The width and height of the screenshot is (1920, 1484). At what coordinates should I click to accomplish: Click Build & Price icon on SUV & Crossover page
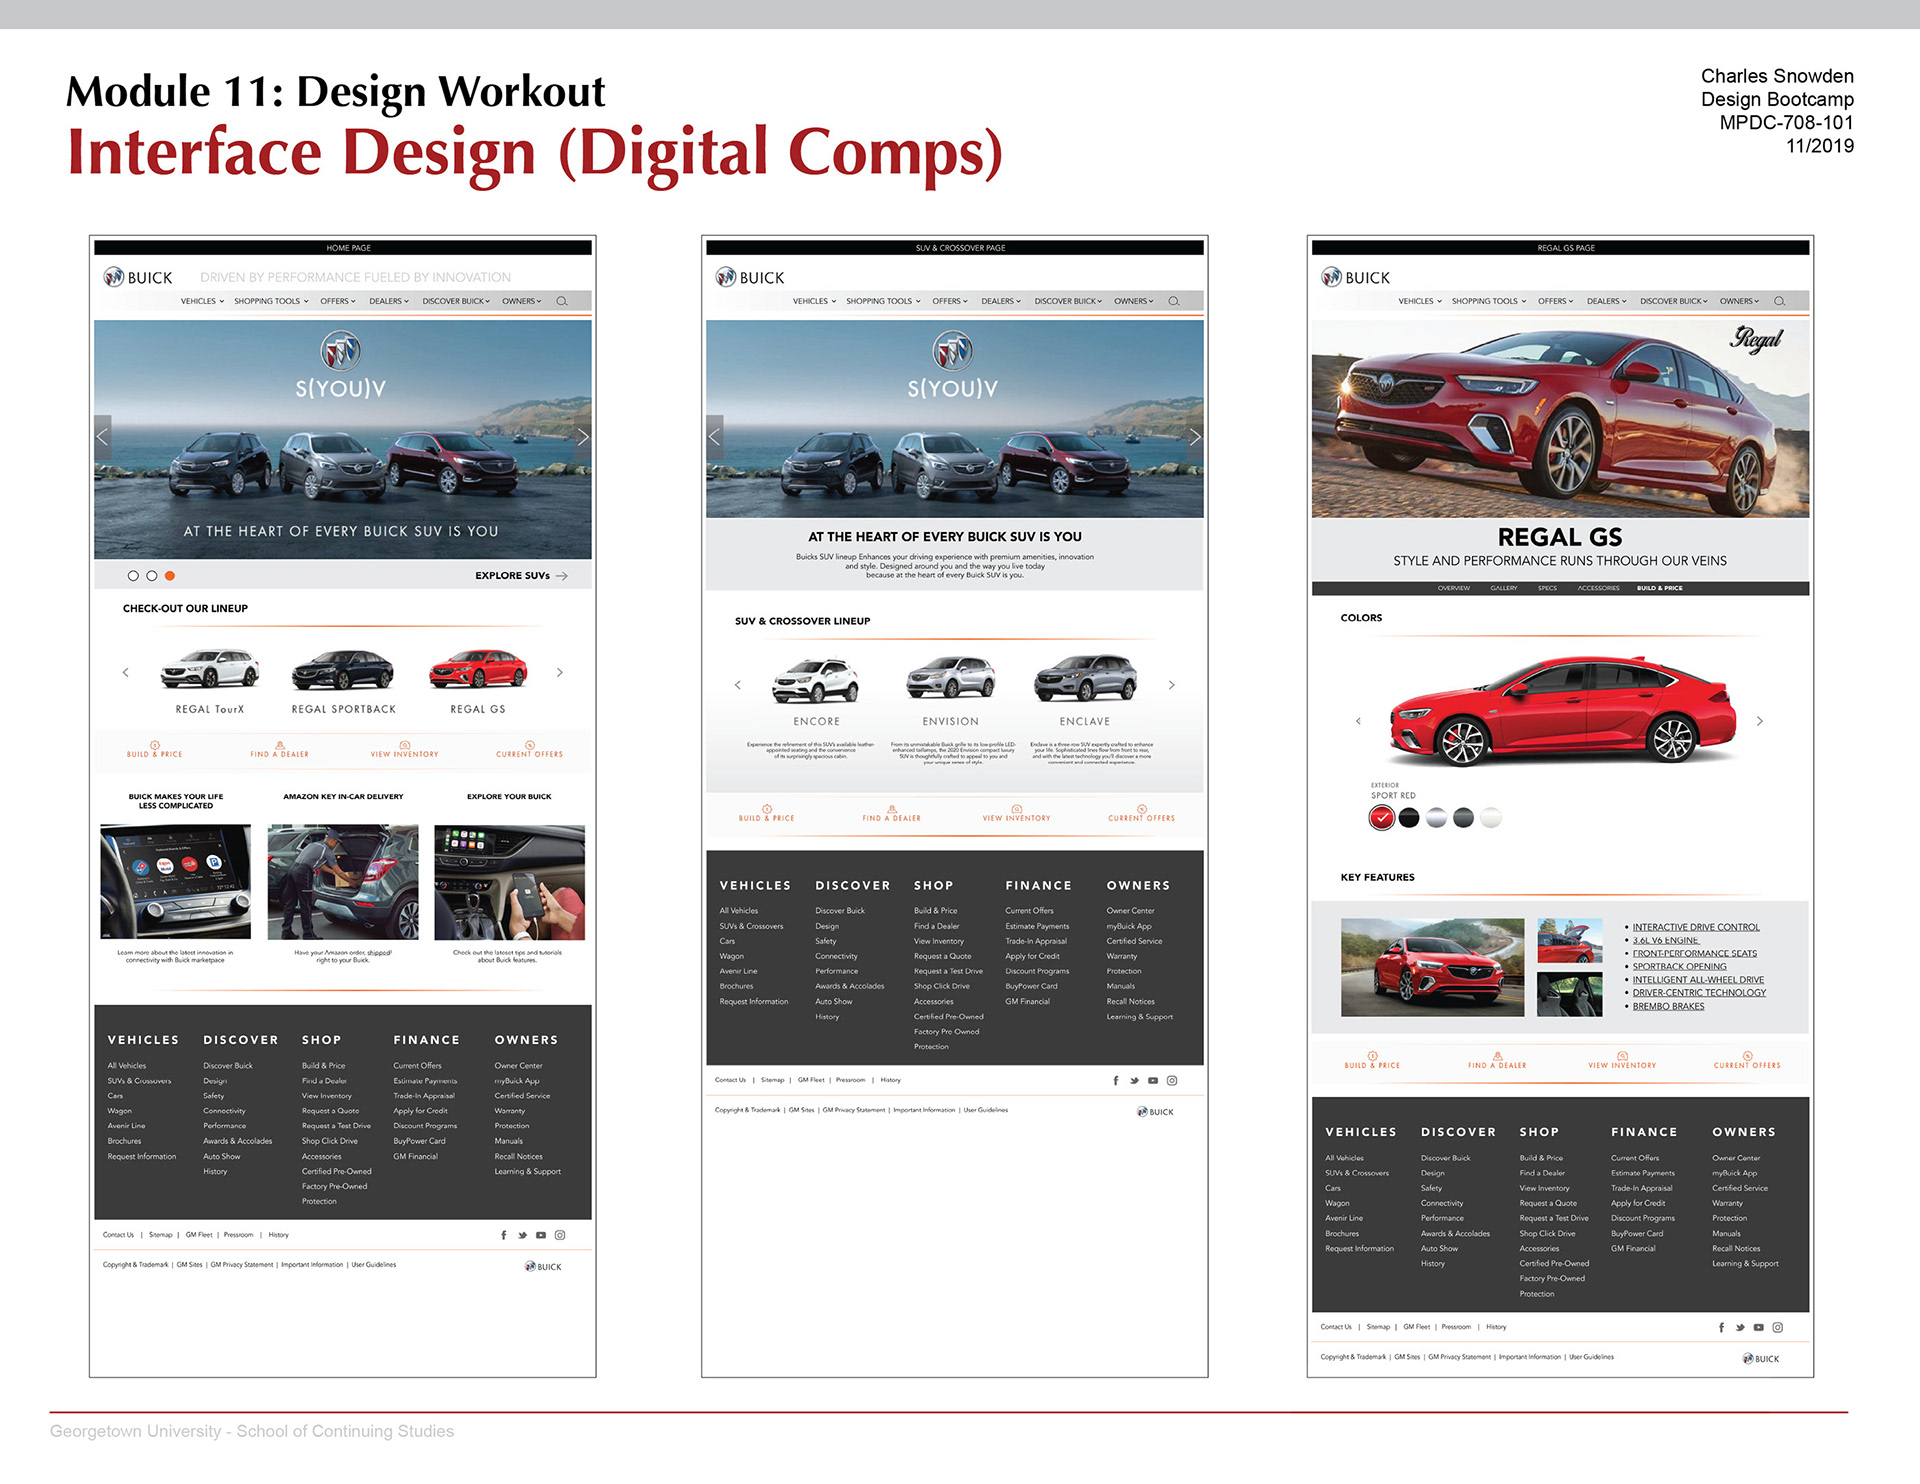click(767, 809)
